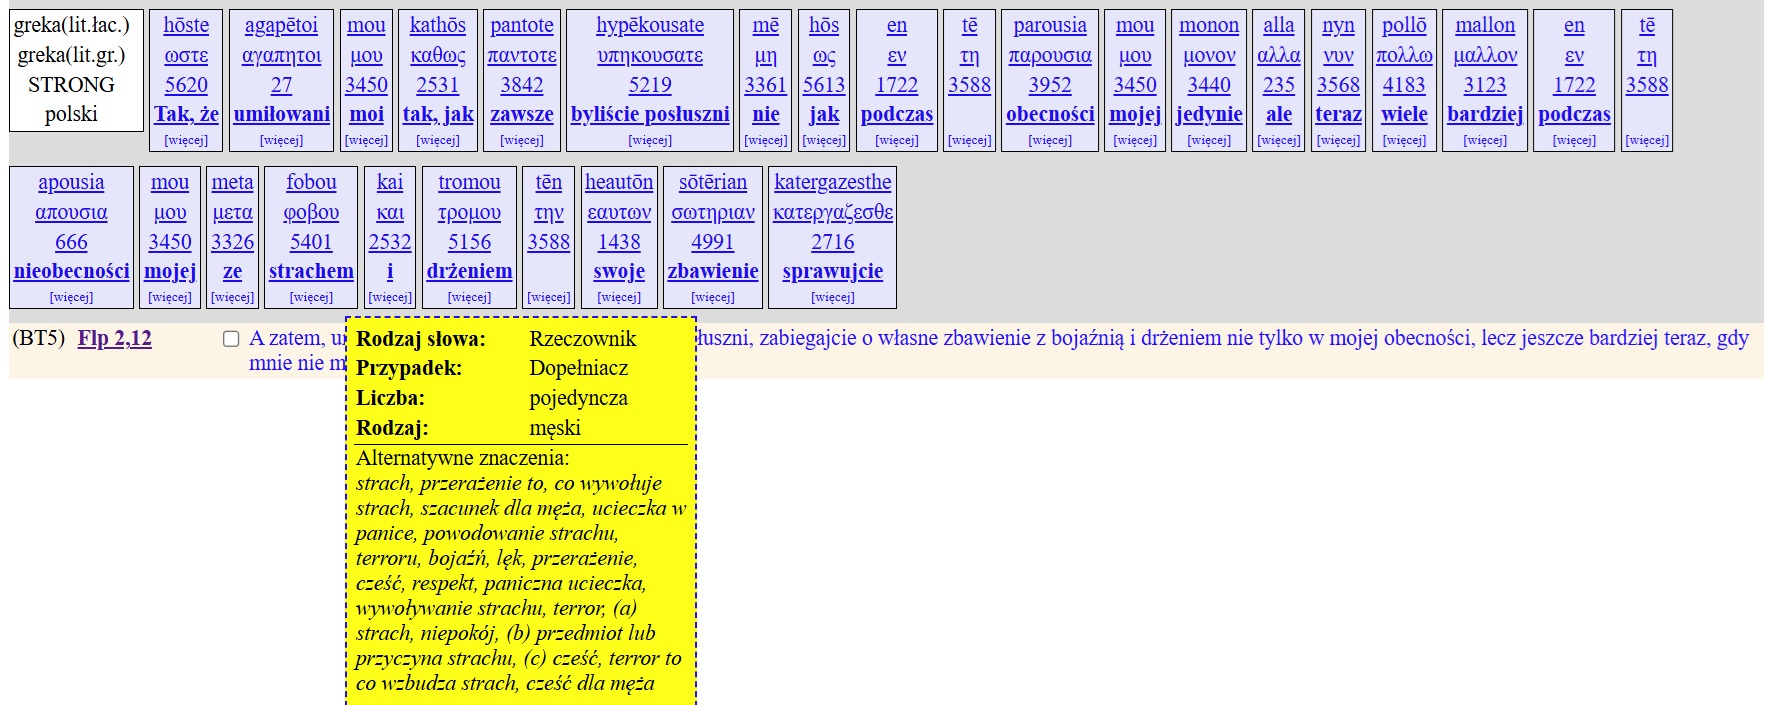Tick the checkbox next to Flp 2,12
Viewport: 1766px width, 705px height.
pos(231,339)
